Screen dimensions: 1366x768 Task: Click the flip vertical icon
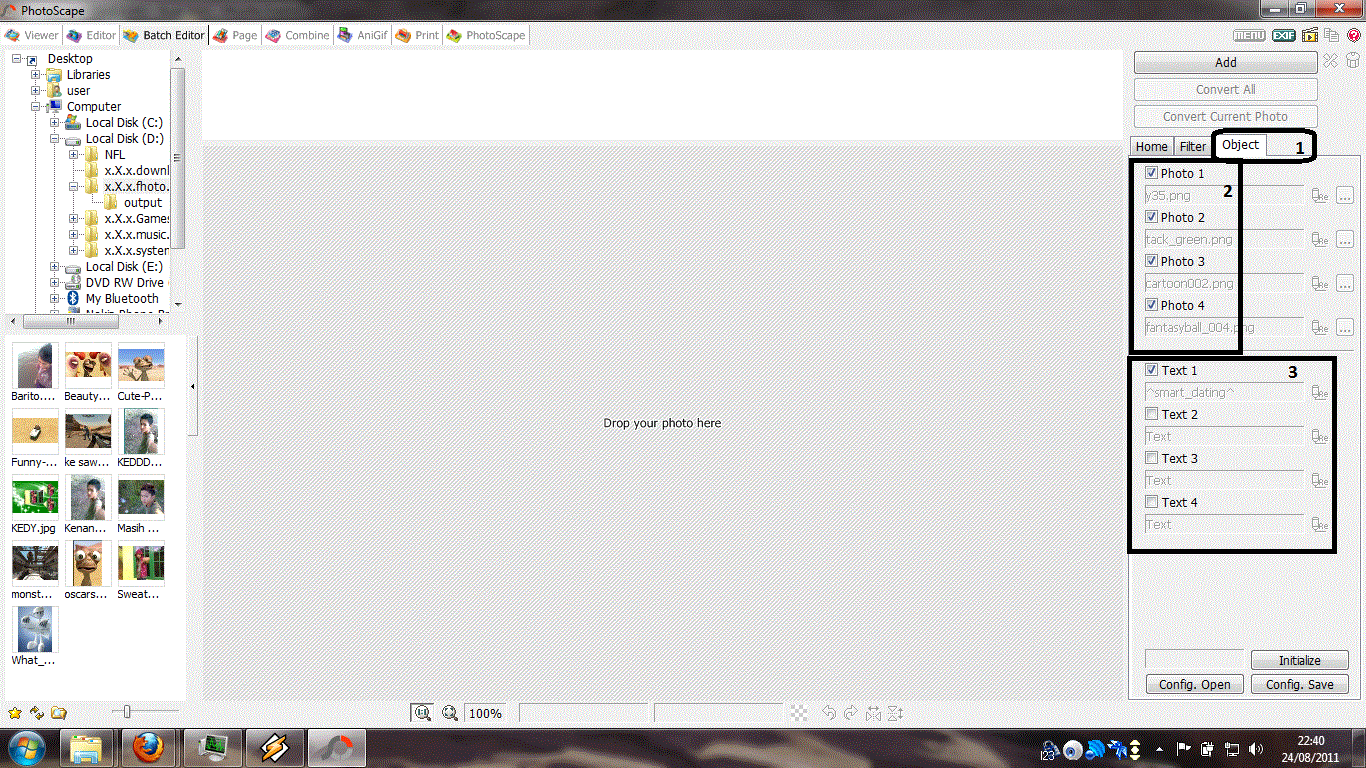point(896,713)
